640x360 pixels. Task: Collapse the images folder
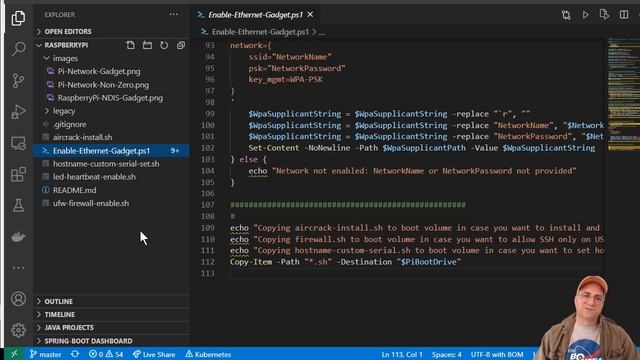[x=65, y=58]
